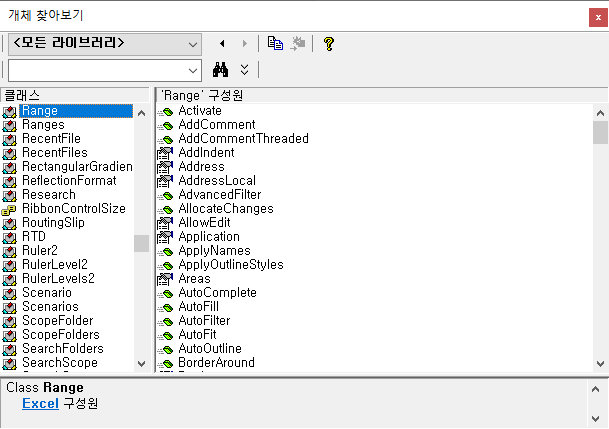The height and width of the screenshot is (429, 609).
Task: Open the search text dropdown arrow
Action: [193, 71]
